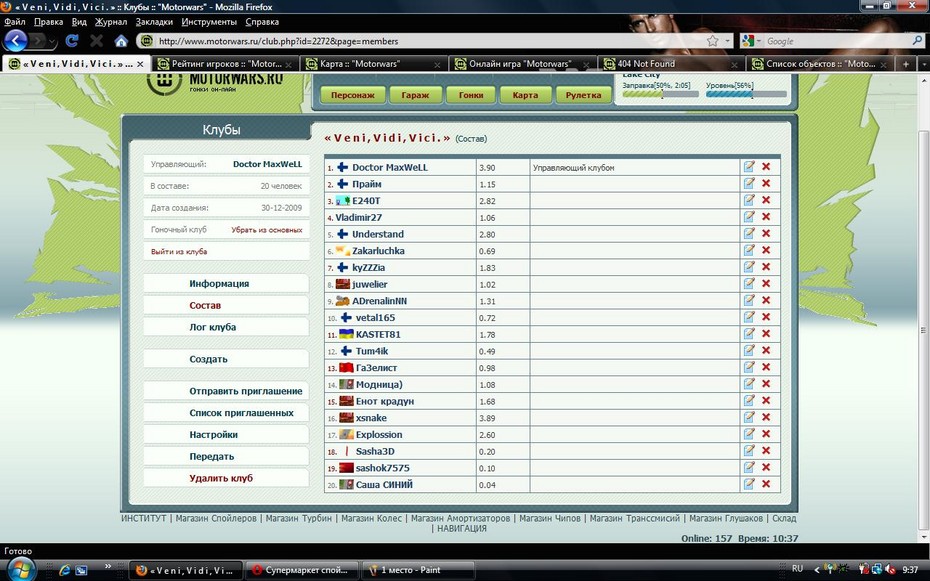Click Заправка fuel progress bar
This screenshot has height=581, width=930.
pos(660,94)
